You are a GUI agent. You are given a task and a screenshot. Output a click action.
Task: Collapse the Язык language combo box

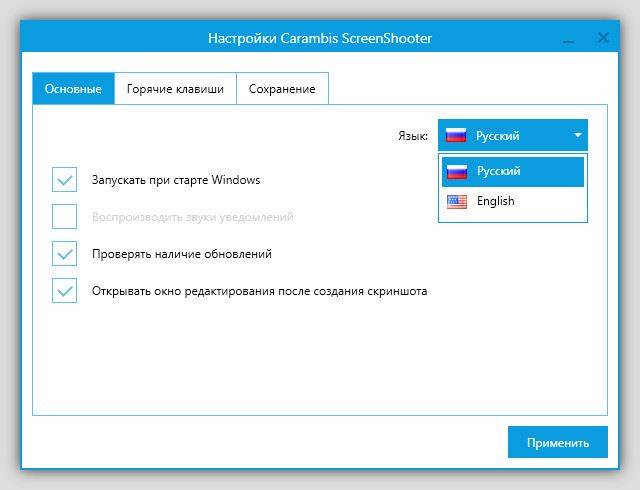point(513,135)
